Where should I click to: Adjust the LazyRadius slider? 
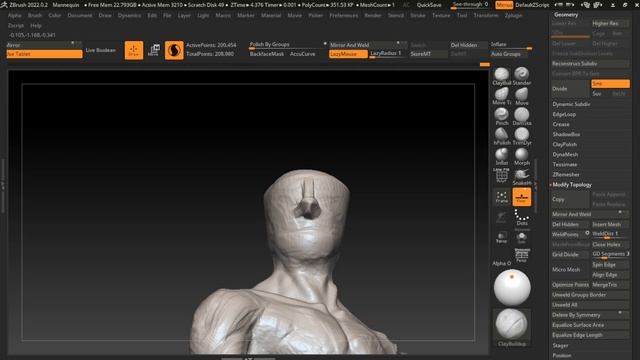pos(388,54)
